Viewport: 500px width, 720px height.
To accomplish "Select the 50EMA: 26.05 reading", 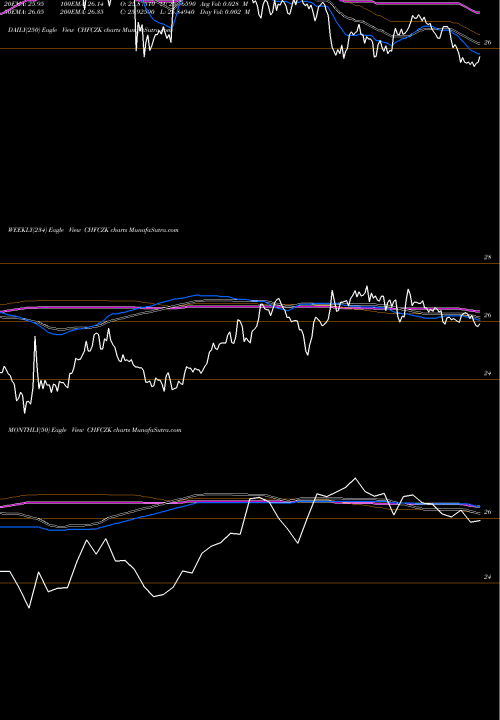I will [24, 12].
